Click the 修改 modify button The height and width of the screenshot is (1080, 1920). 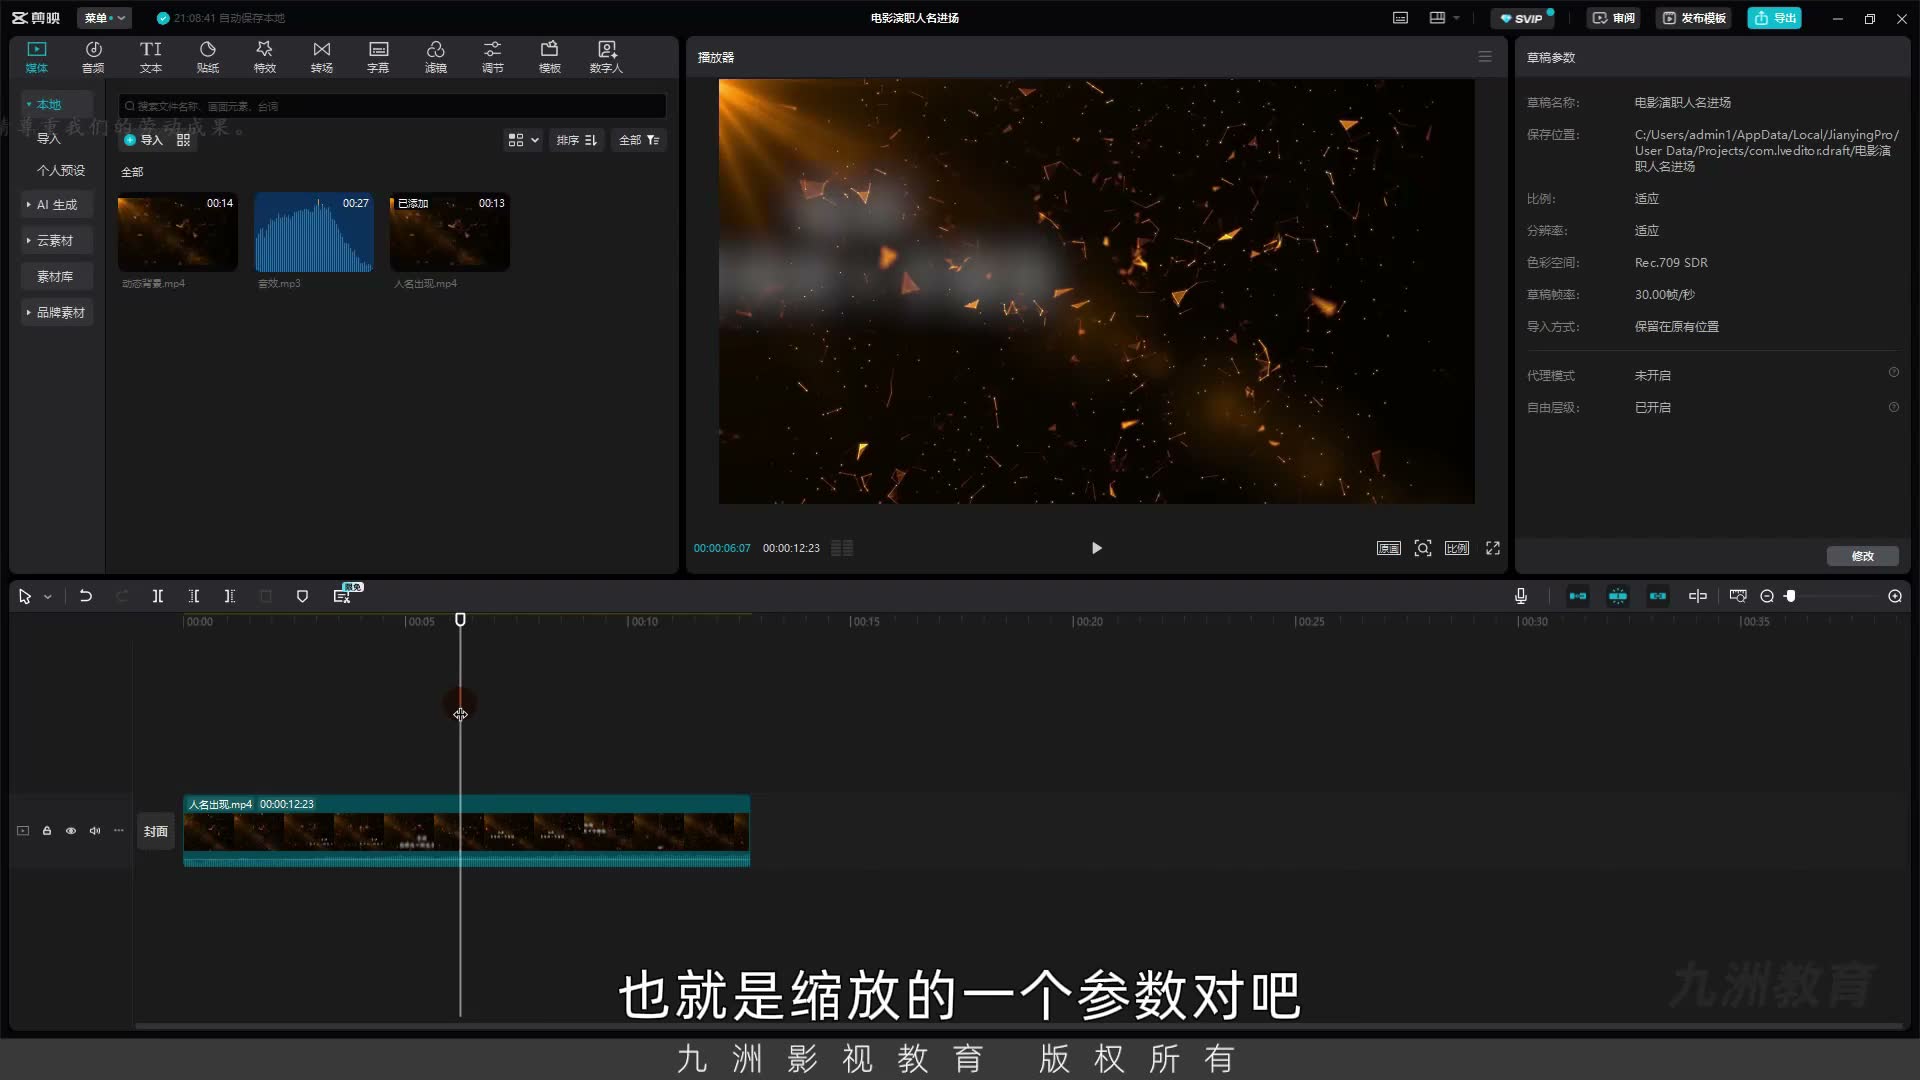pyautogui.click(x=1862, y=556)
